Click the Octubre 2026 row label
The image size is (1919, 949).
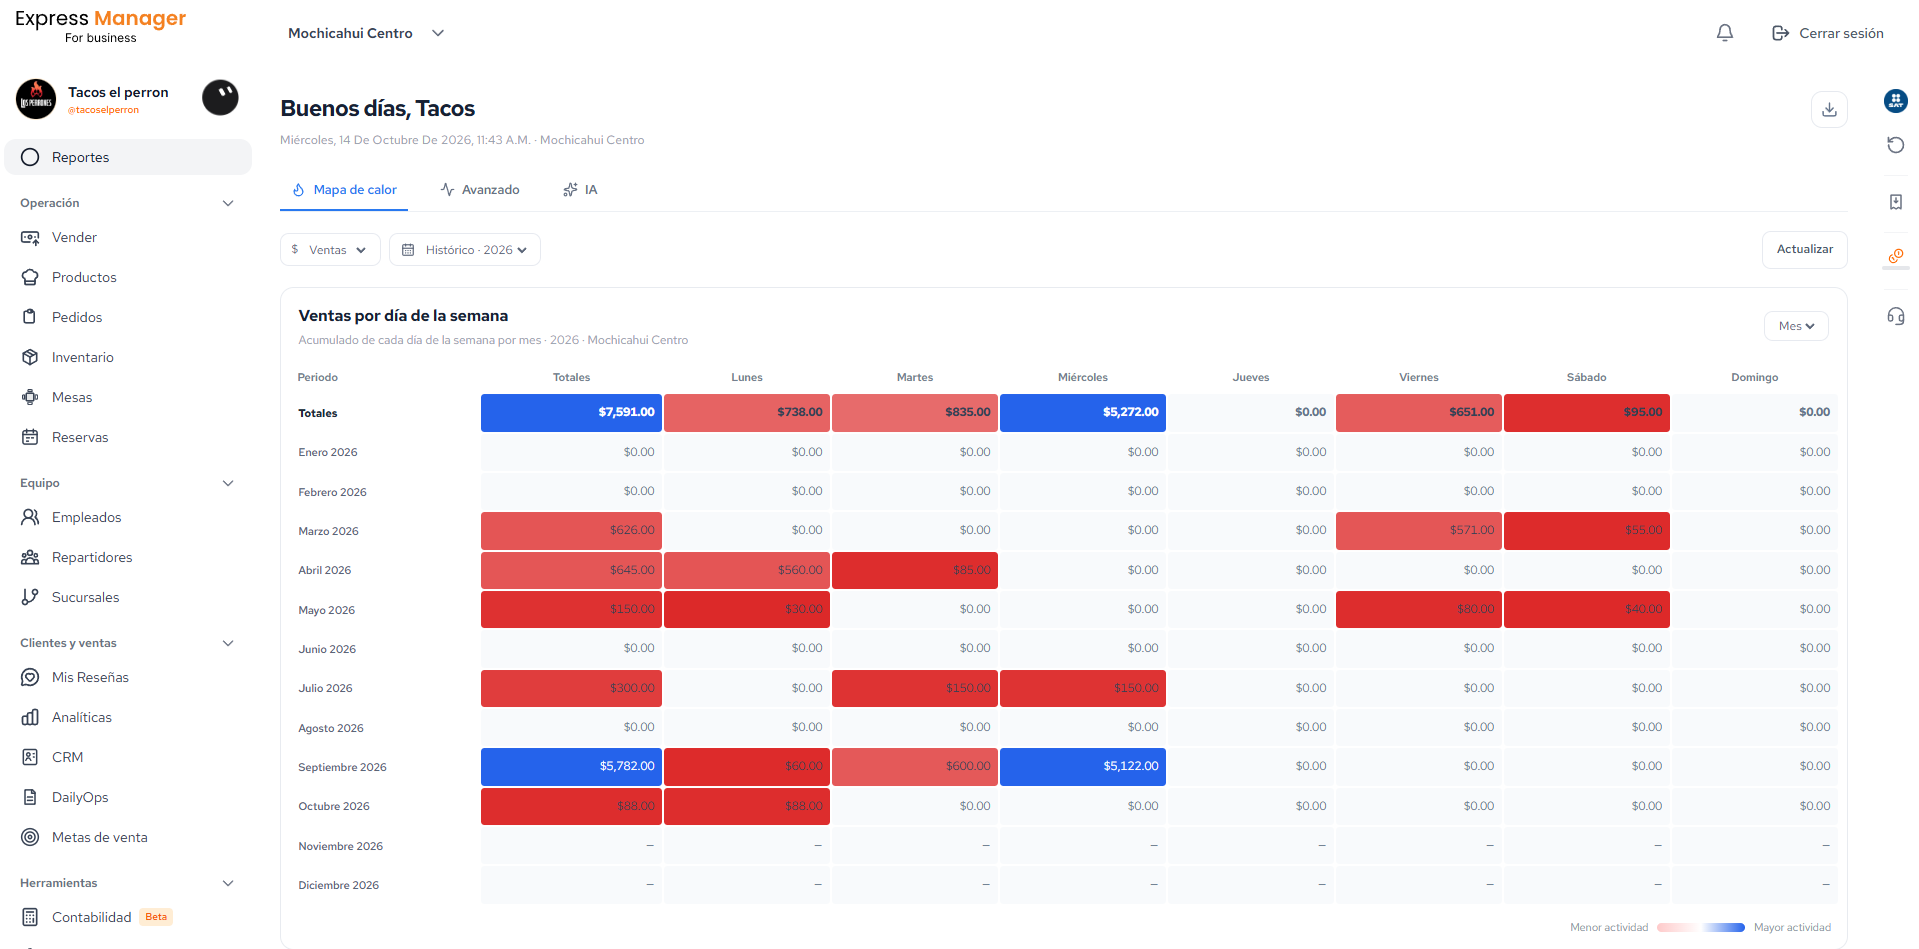tap(334, 806)
